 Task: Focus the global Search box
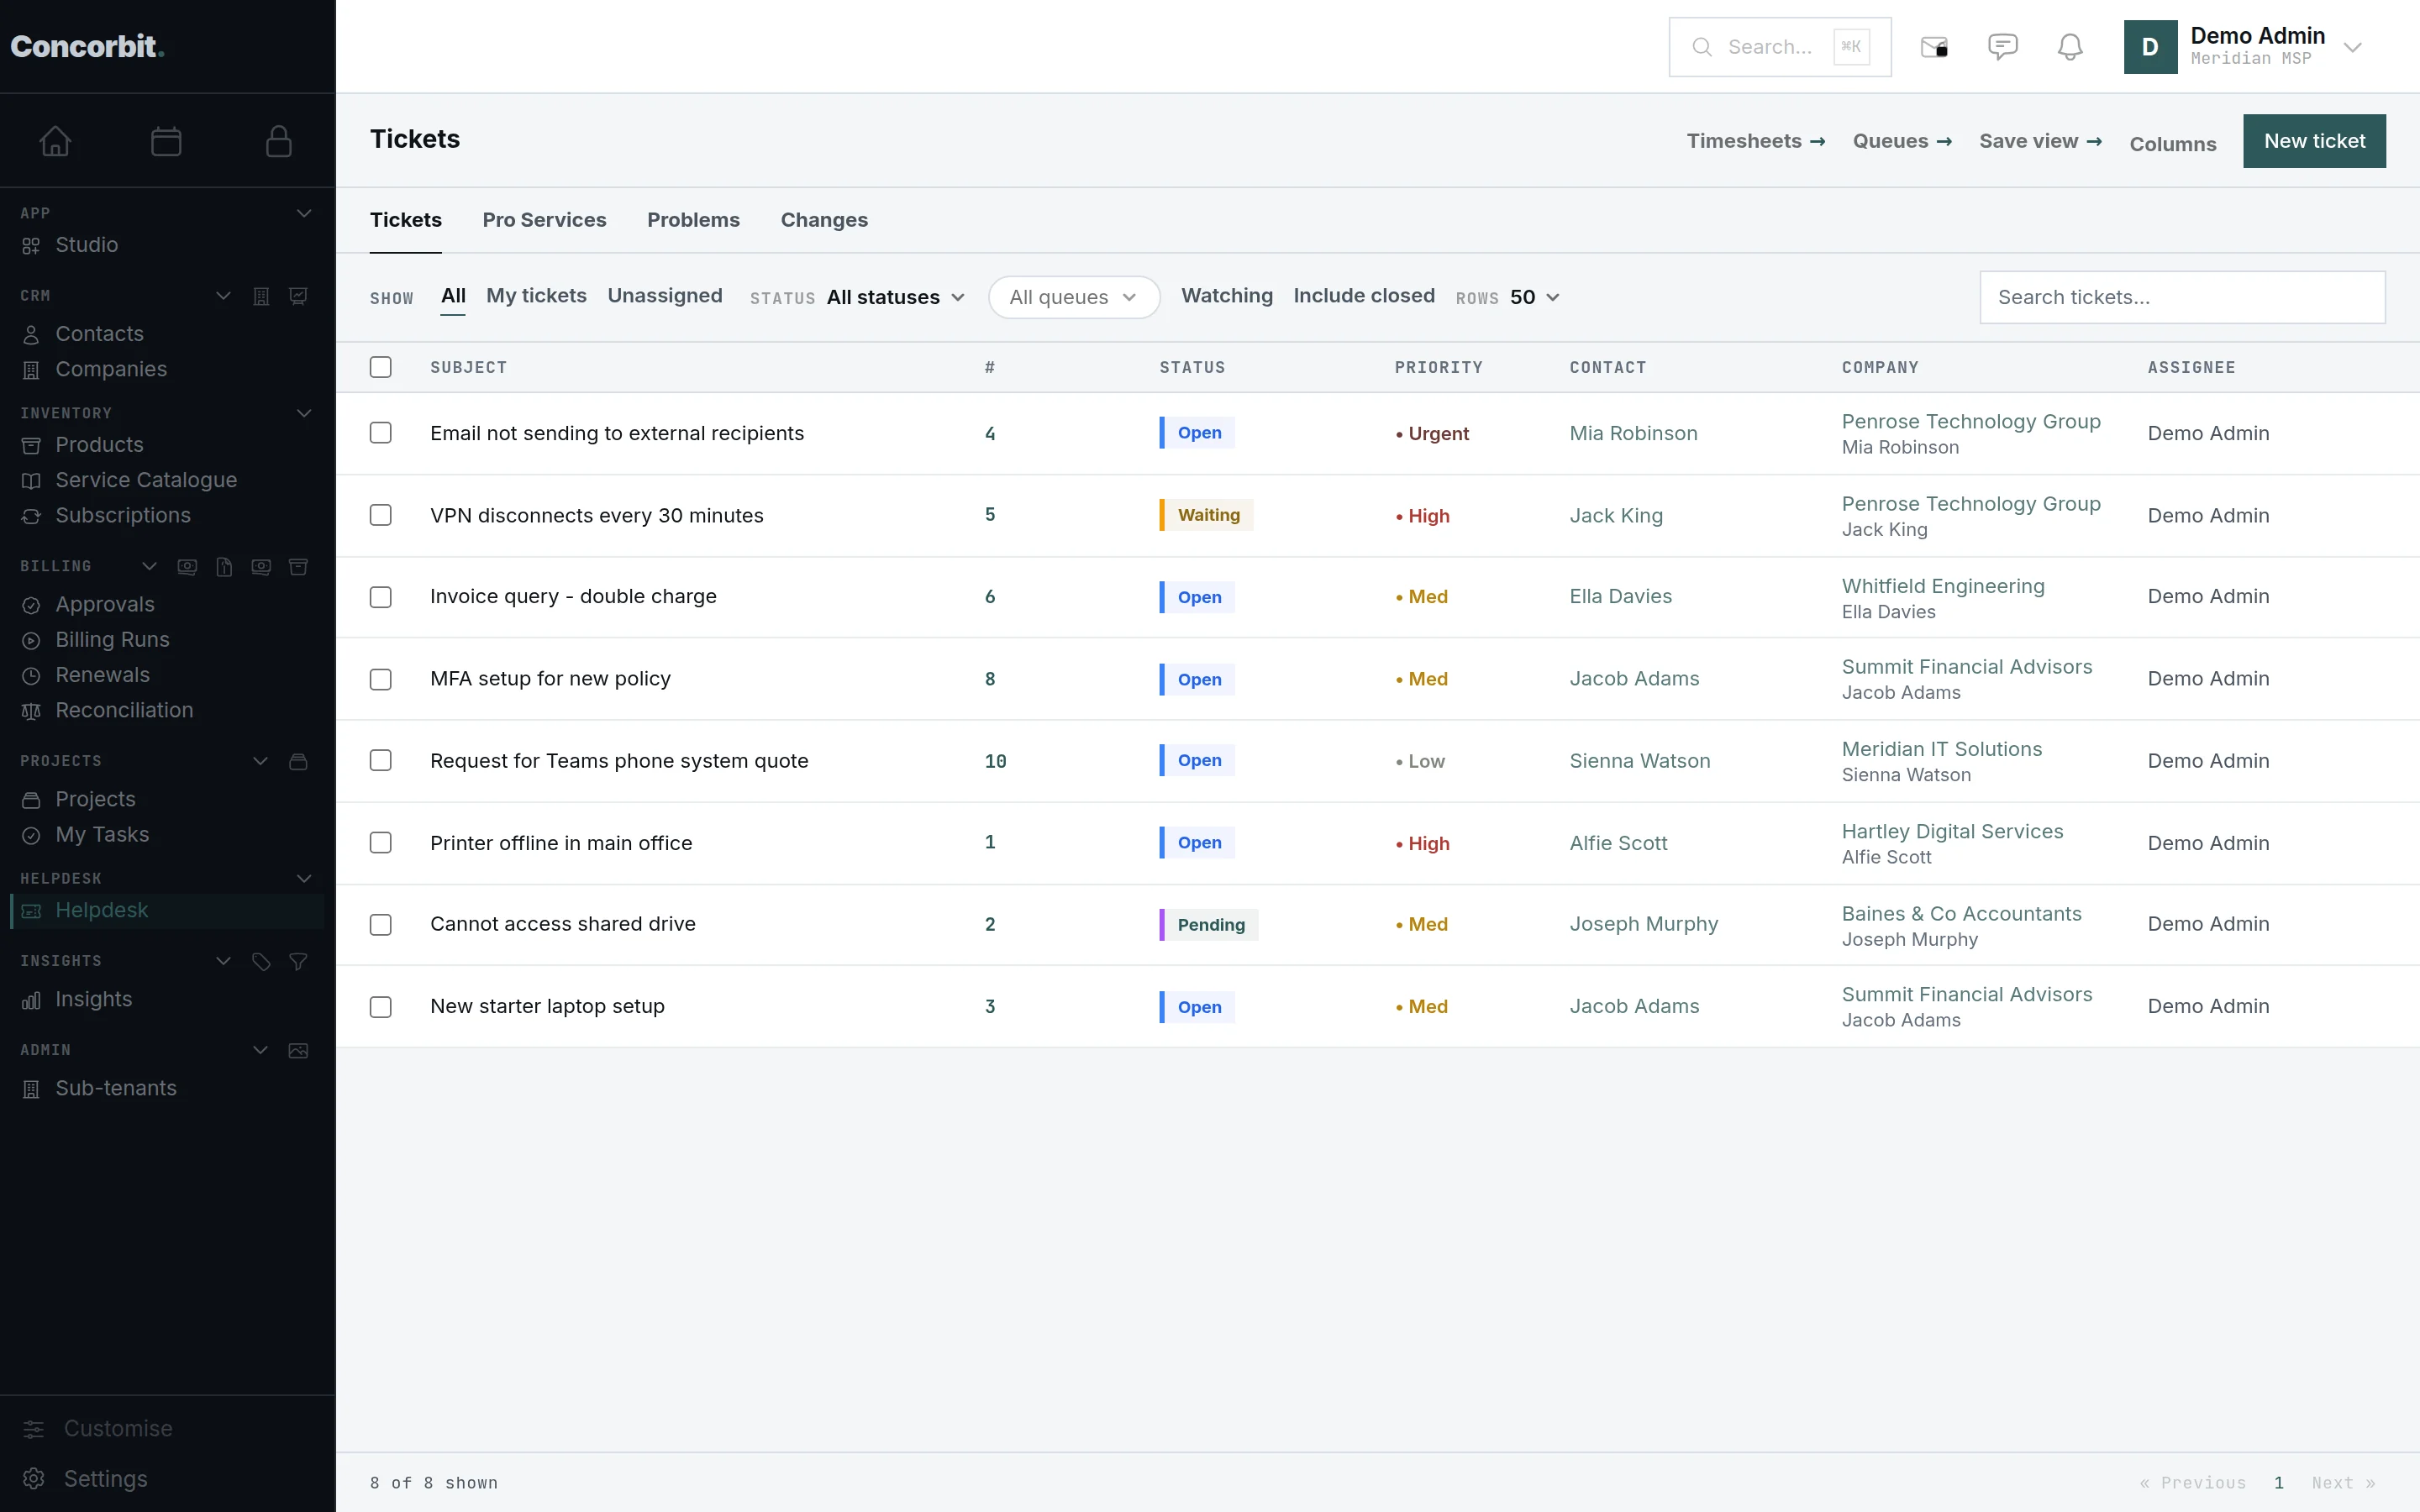(1780, 47)
